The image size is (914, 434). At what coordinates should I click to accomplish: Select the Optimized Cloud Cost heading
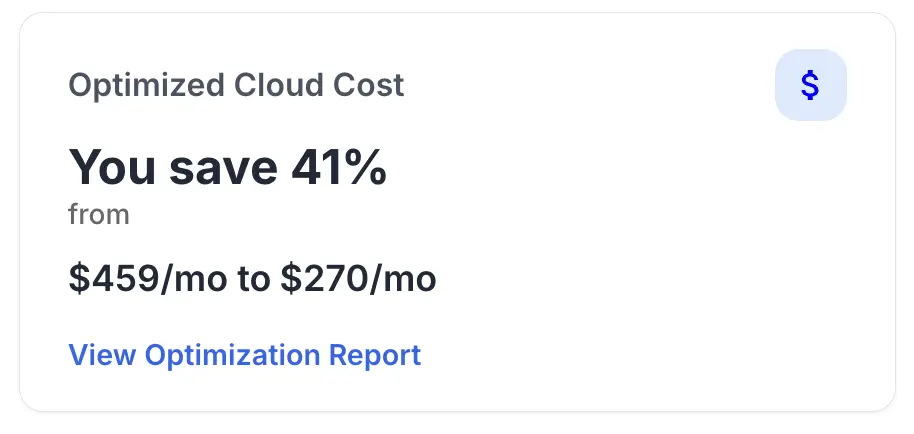click(236, 85)
